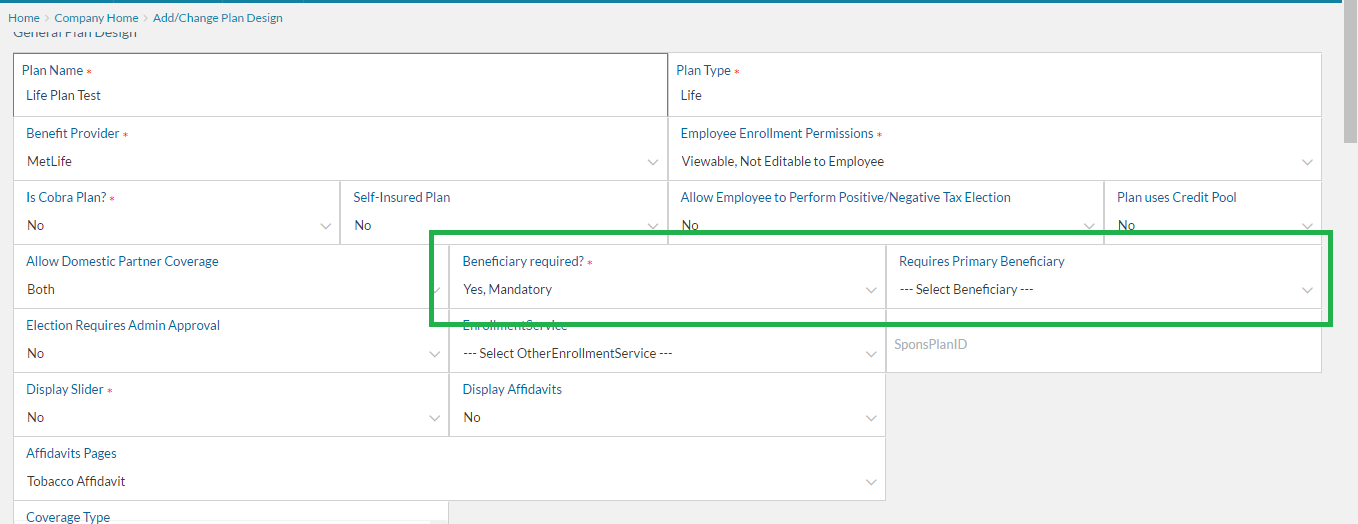Click the Add/Change Plan Design breadcrumb

(x=217, y=18)
